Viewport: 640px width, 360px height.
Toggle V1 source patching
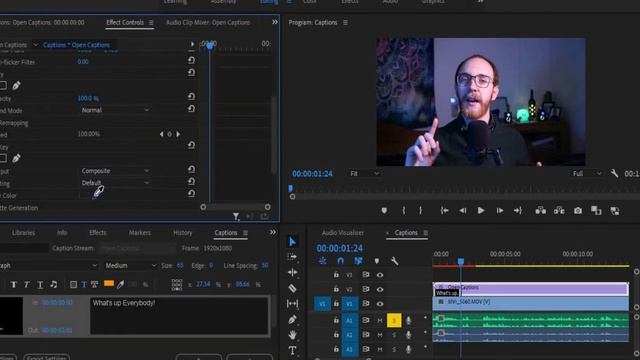[x=322, y=304]
